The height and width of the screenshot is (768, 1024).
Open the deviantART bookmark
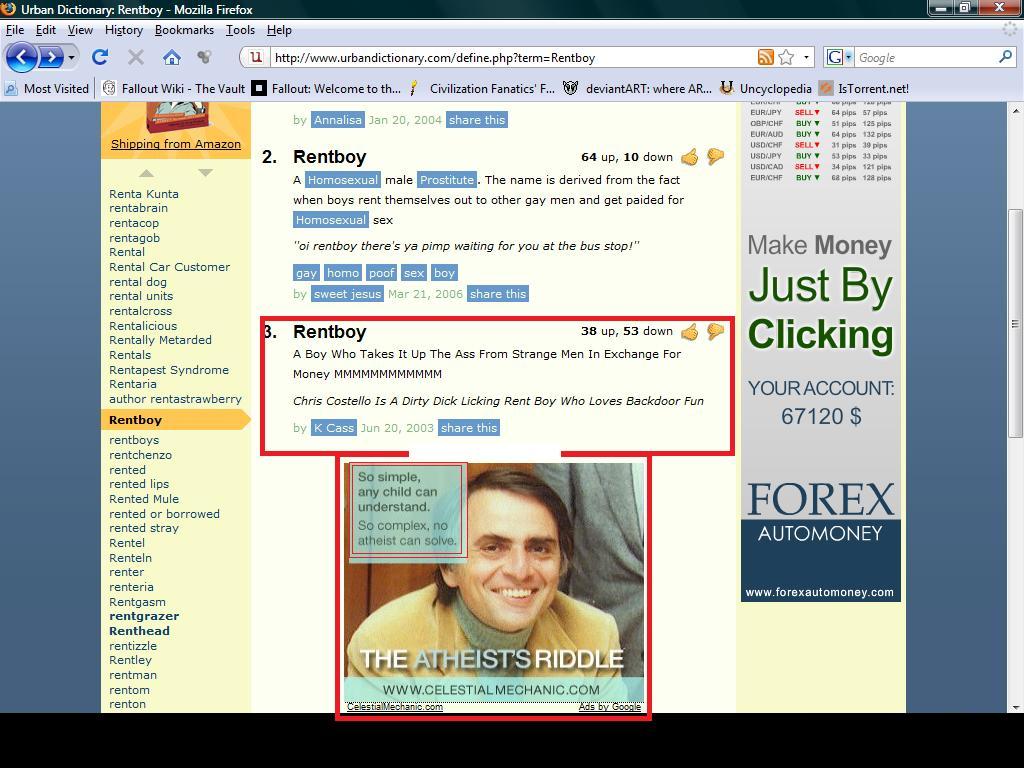(x=637, y=88)
